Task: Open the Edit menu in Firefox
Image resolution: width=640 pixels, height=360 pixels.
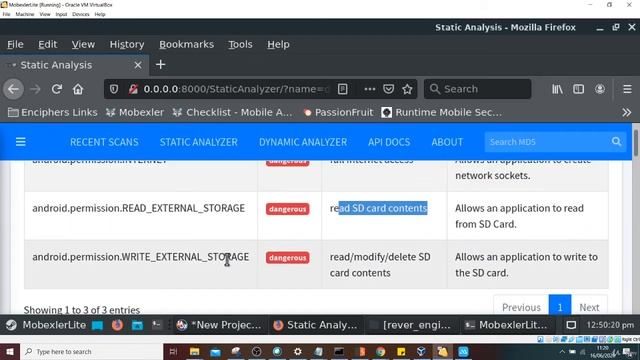Action: click(47, 44)
